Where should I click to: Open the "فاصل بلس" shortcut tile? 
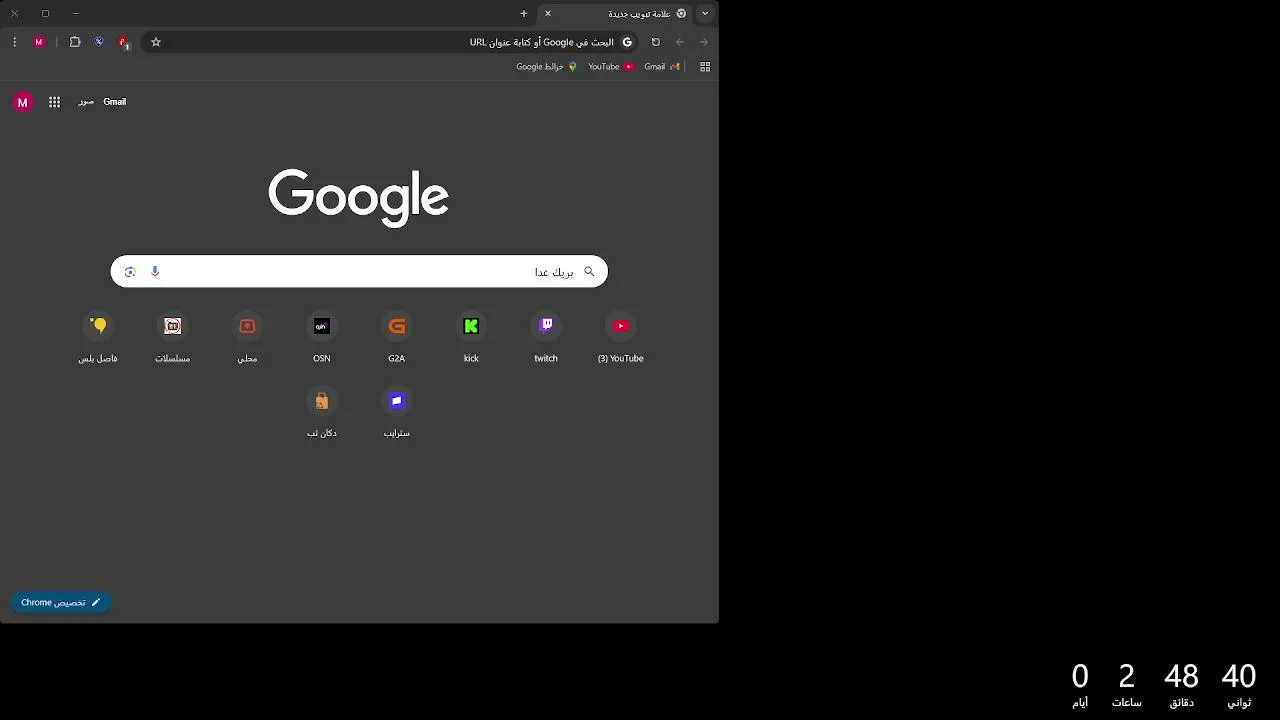tap(98, 337)
